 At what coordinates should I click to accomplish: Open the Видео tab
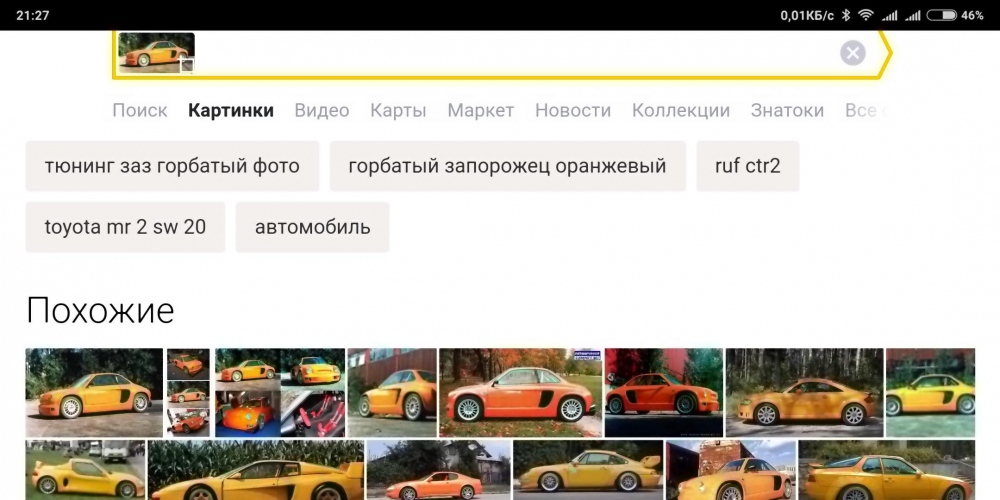pos(321,110)
